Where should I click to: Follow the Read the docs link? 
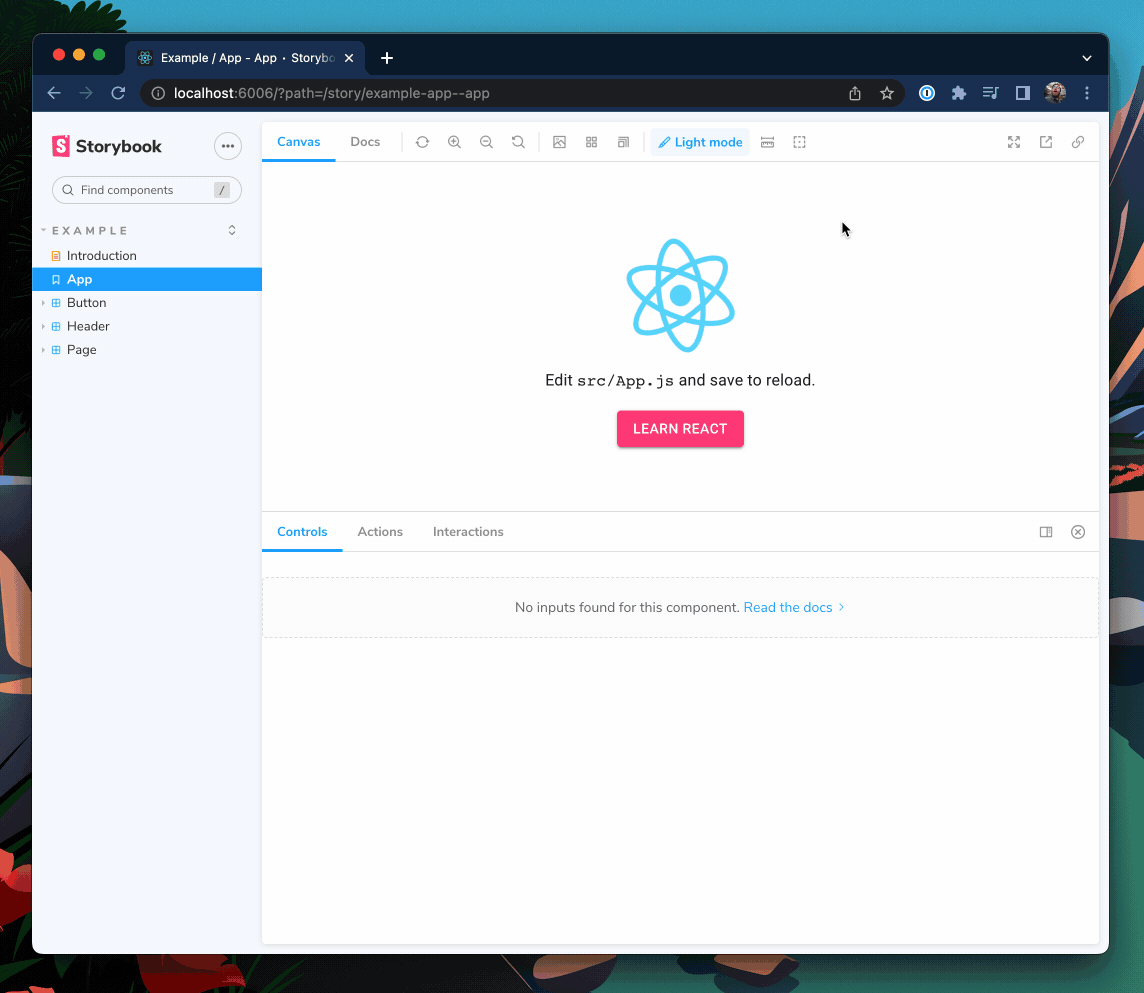pos(788,607)
